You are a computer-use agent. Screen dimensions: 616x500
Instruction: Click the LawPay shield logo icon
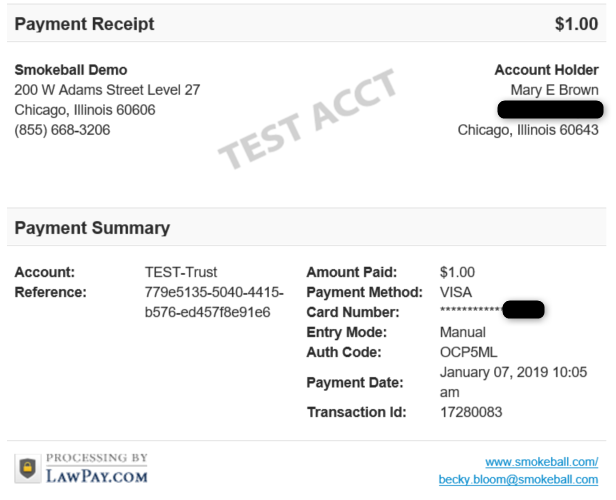(28, 468)
